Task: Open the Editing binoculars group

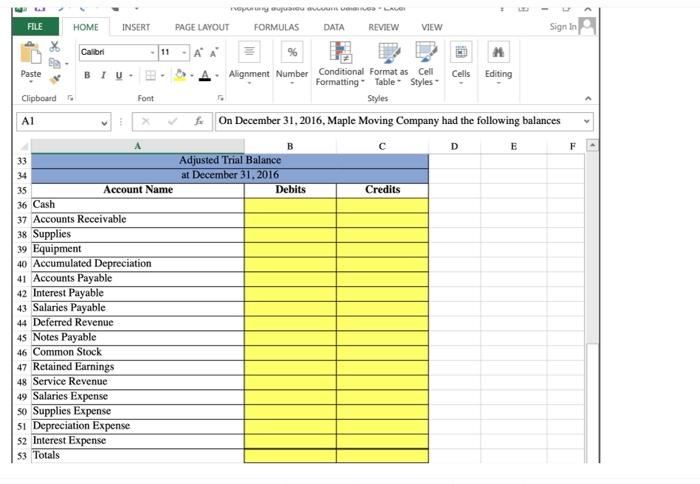Action: pyautogui.click(x=498, y=63)
